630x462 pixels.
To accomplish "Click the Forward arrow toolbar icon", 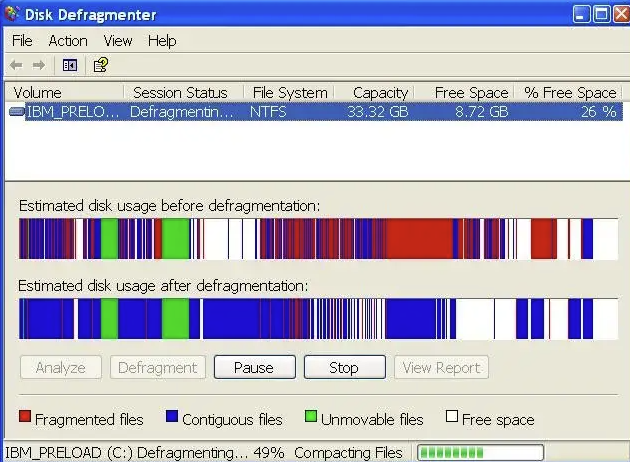I will 39,65.
